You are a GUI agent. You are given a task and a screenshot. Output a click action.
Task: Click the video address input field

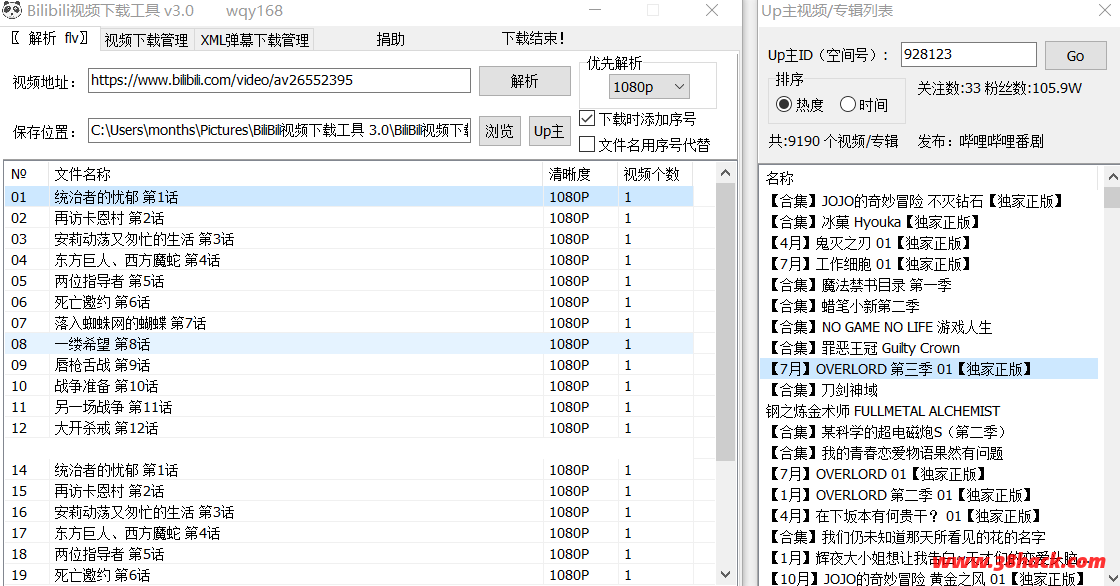(x=279, y=81)
